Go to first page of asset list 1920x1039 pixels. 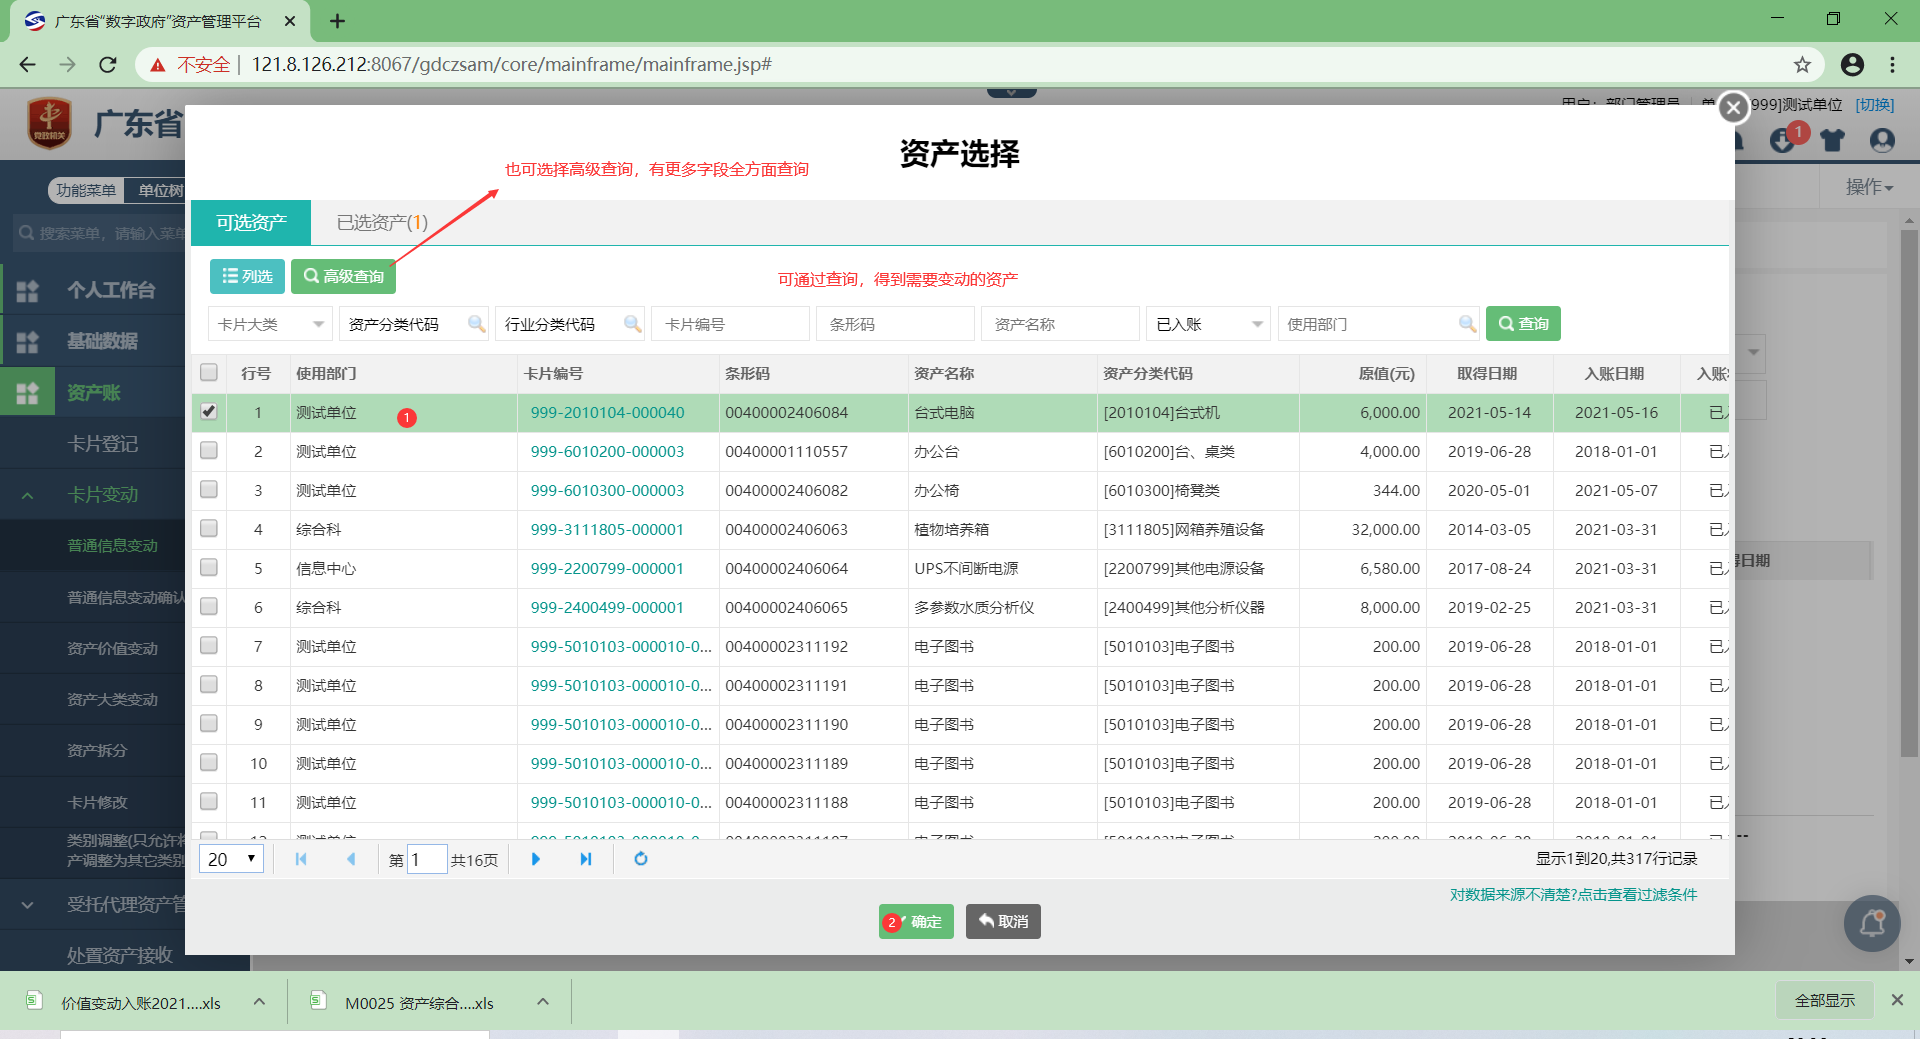point(301,859)
